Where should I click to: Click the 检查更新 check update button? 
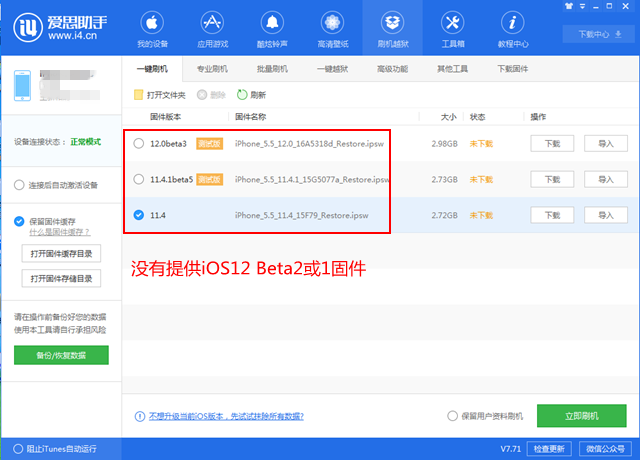tap(549, 449)
